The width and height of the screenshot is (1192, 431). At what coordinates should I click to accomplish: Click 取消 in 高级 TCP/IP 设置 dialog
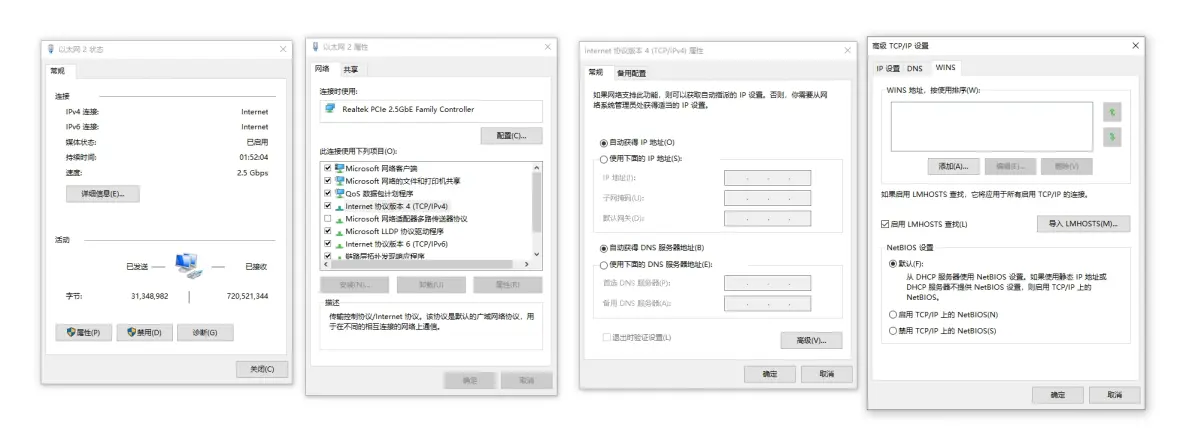(1114, 395)
